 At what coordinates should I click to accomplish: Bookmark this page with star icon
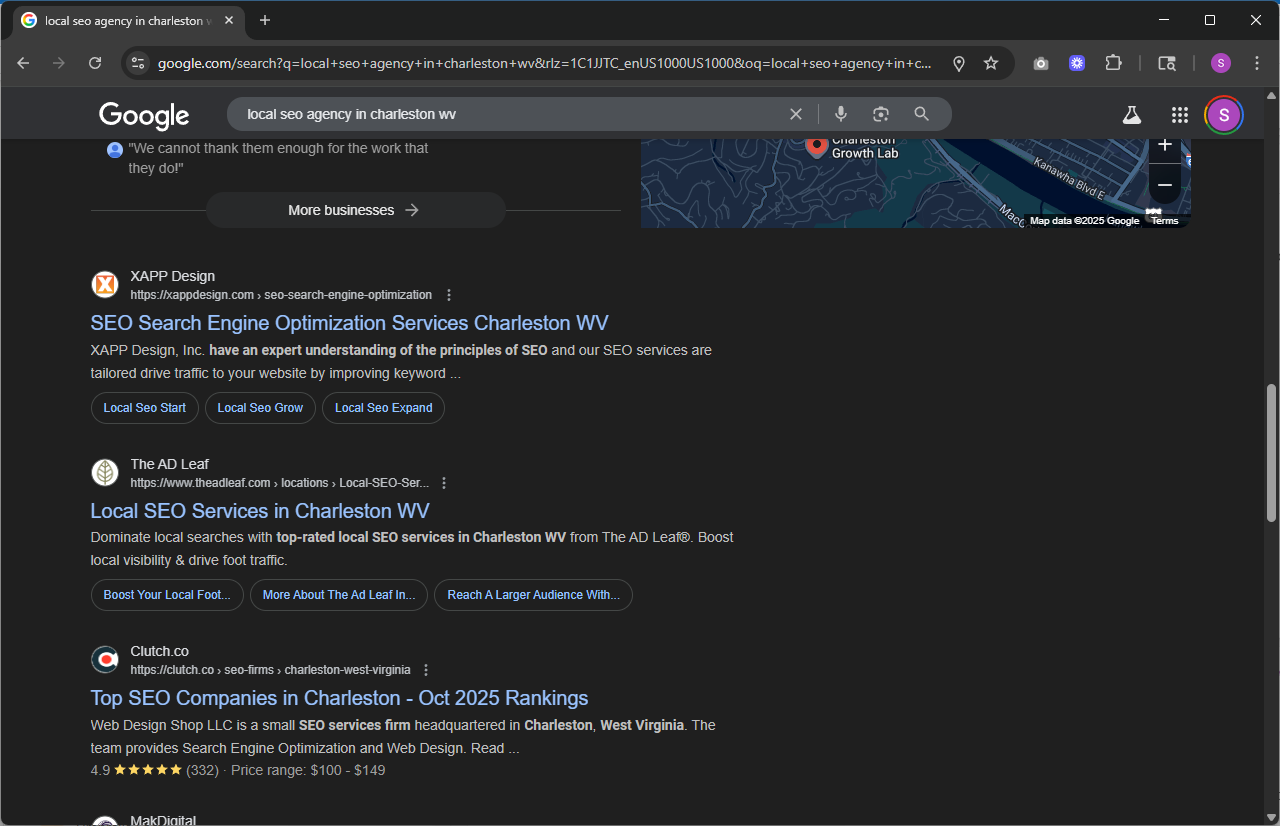click(x=991, y=63)
